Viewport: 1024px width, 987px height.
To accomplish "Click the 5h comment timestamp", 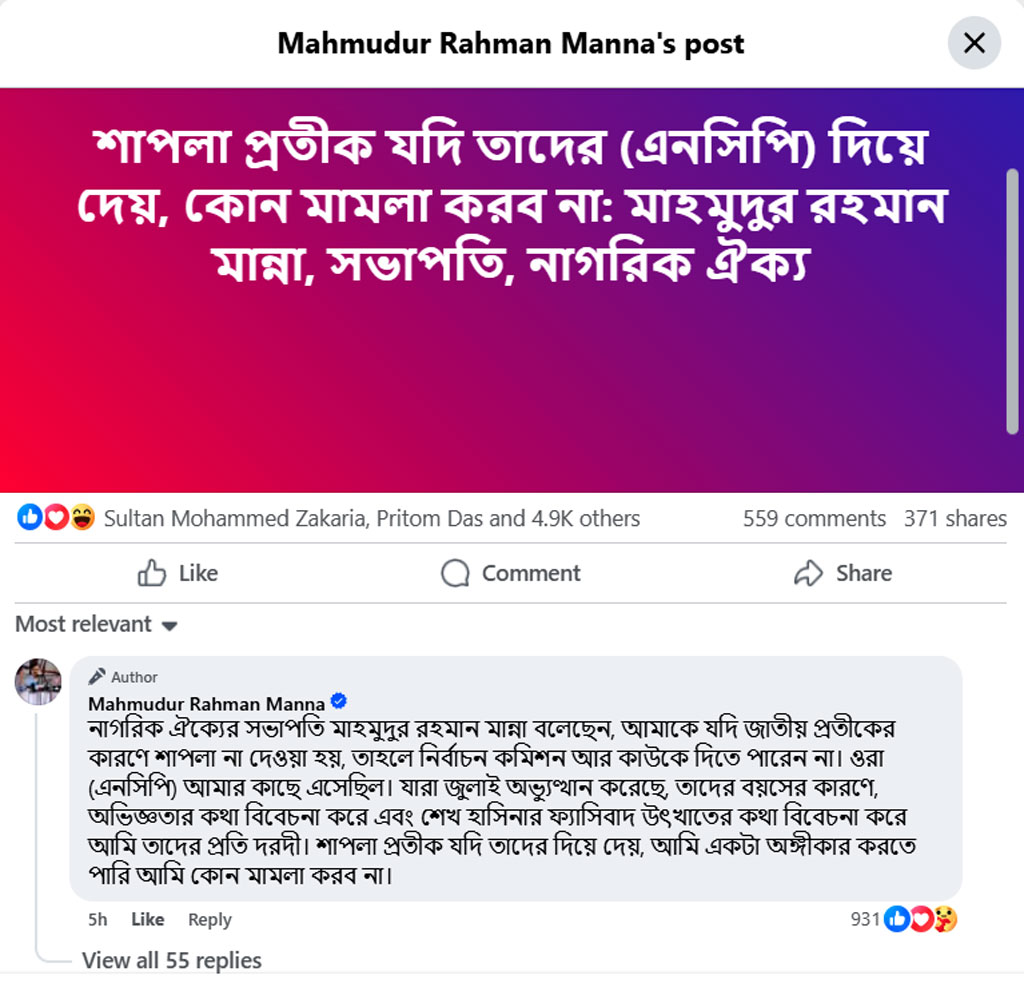I will coord(97,919).
